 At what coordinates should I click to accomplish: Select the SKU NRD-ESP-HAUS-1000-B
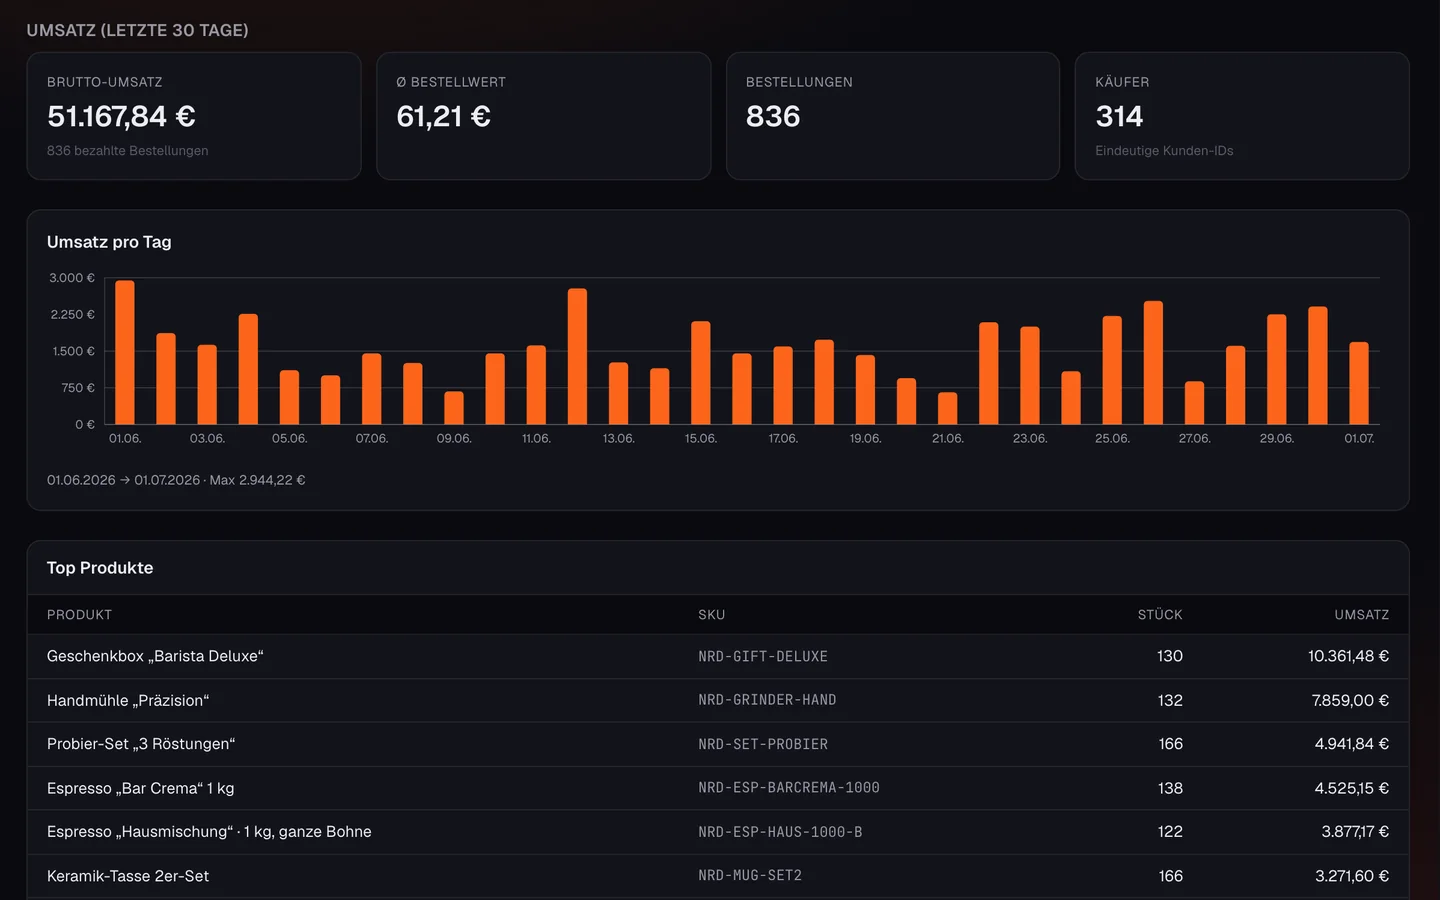coord(780,832)
